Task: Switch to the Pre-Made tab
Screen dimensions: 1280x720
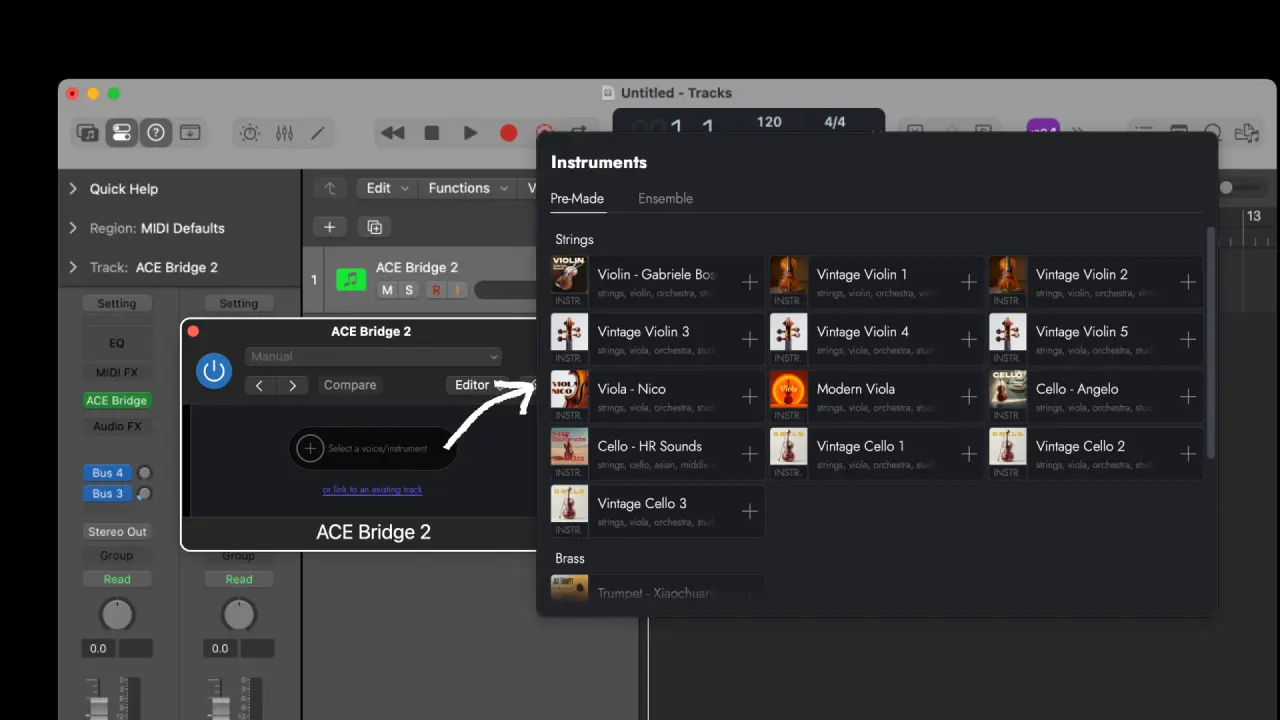Action: coord(577,198)
